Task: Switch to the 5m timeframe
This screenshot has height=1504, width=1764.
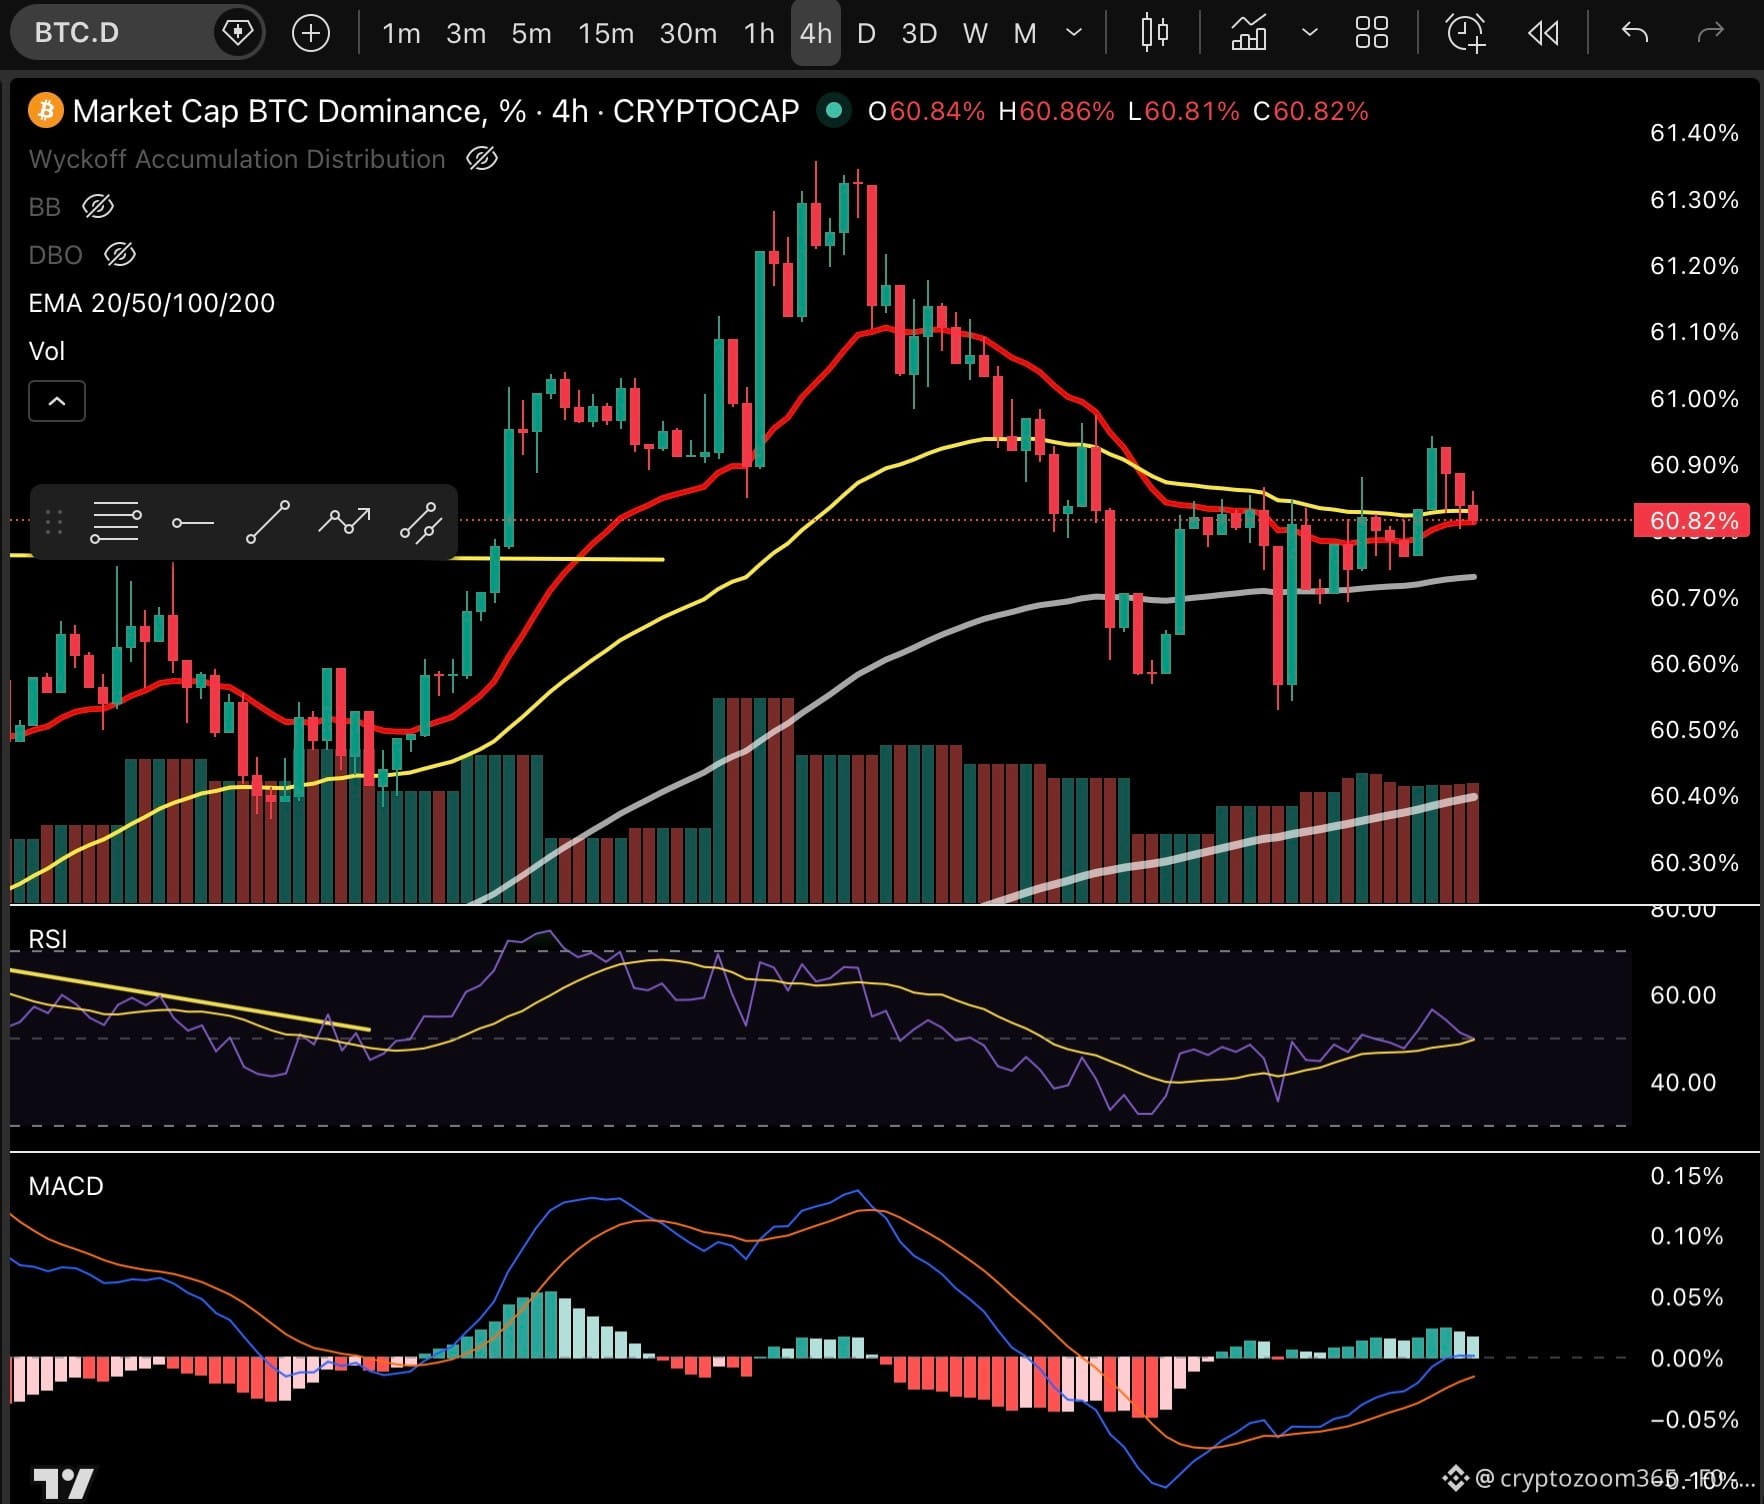Action: (531, 33)
